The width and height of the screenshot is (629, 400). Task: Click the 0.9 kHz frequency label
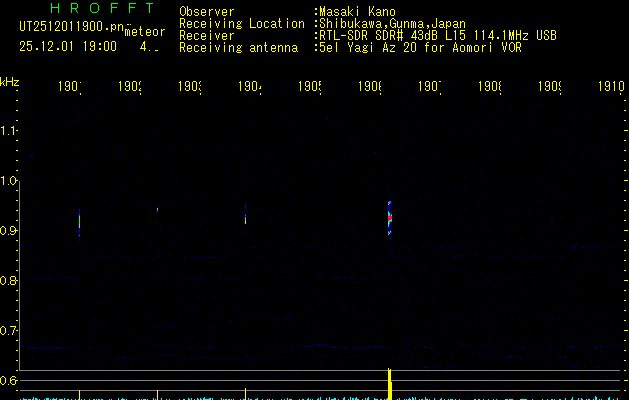[8, 231]
